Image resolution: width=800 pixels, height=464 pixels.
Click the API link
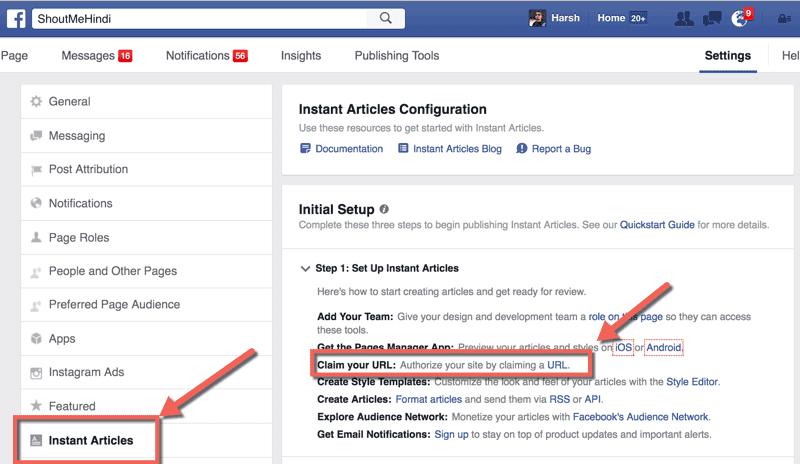(x=592, y=399)
